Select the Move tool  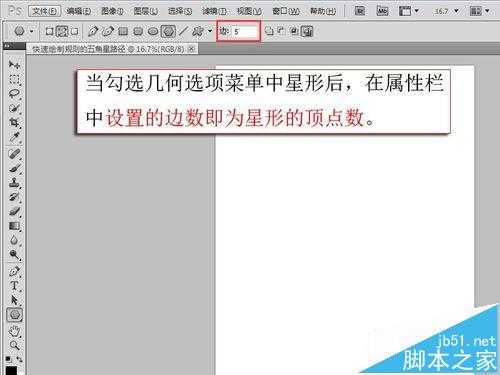click(x=14, y=65)
